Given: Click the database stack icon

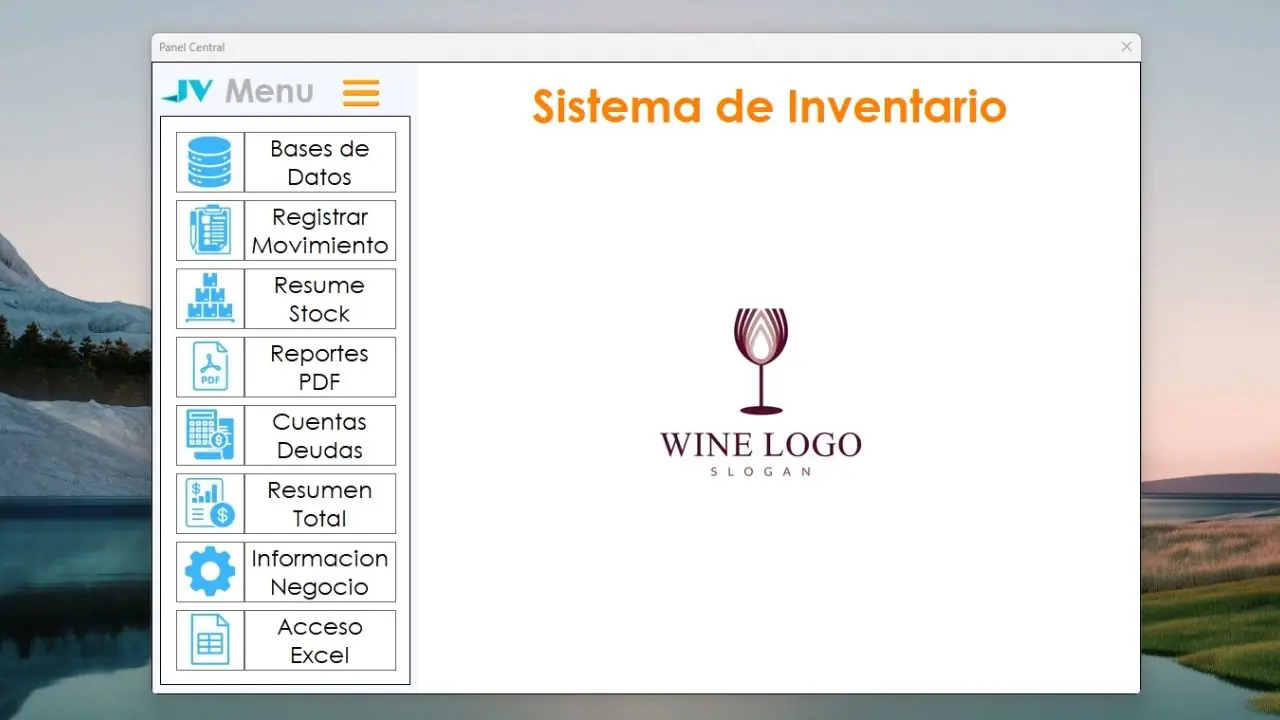Looking at the screenshot, I should pyautogui.click(x=210, y=162).
